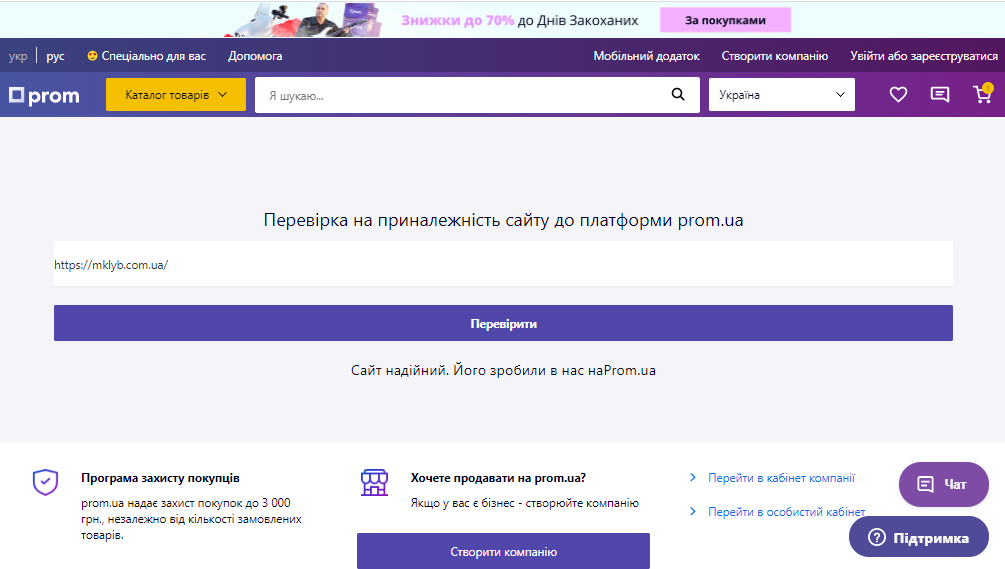Click the buyer protection shield icon
This screenshot has height=569, width=1005.
(46, 482)
